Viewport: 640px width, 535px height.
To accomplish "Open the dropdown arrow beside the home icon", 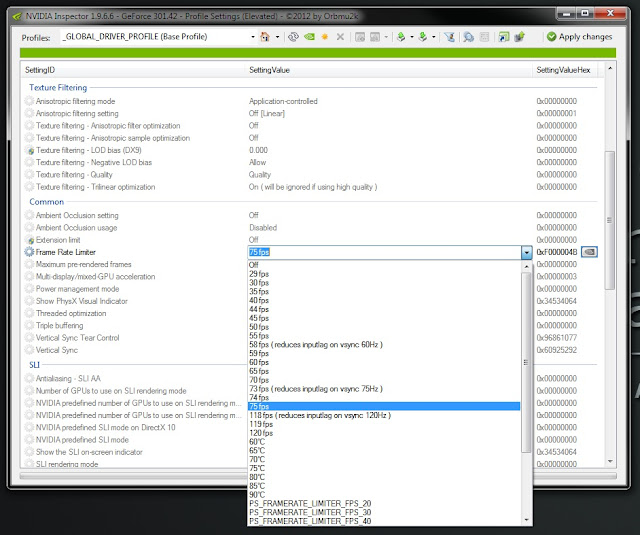I will click(278, 37).
